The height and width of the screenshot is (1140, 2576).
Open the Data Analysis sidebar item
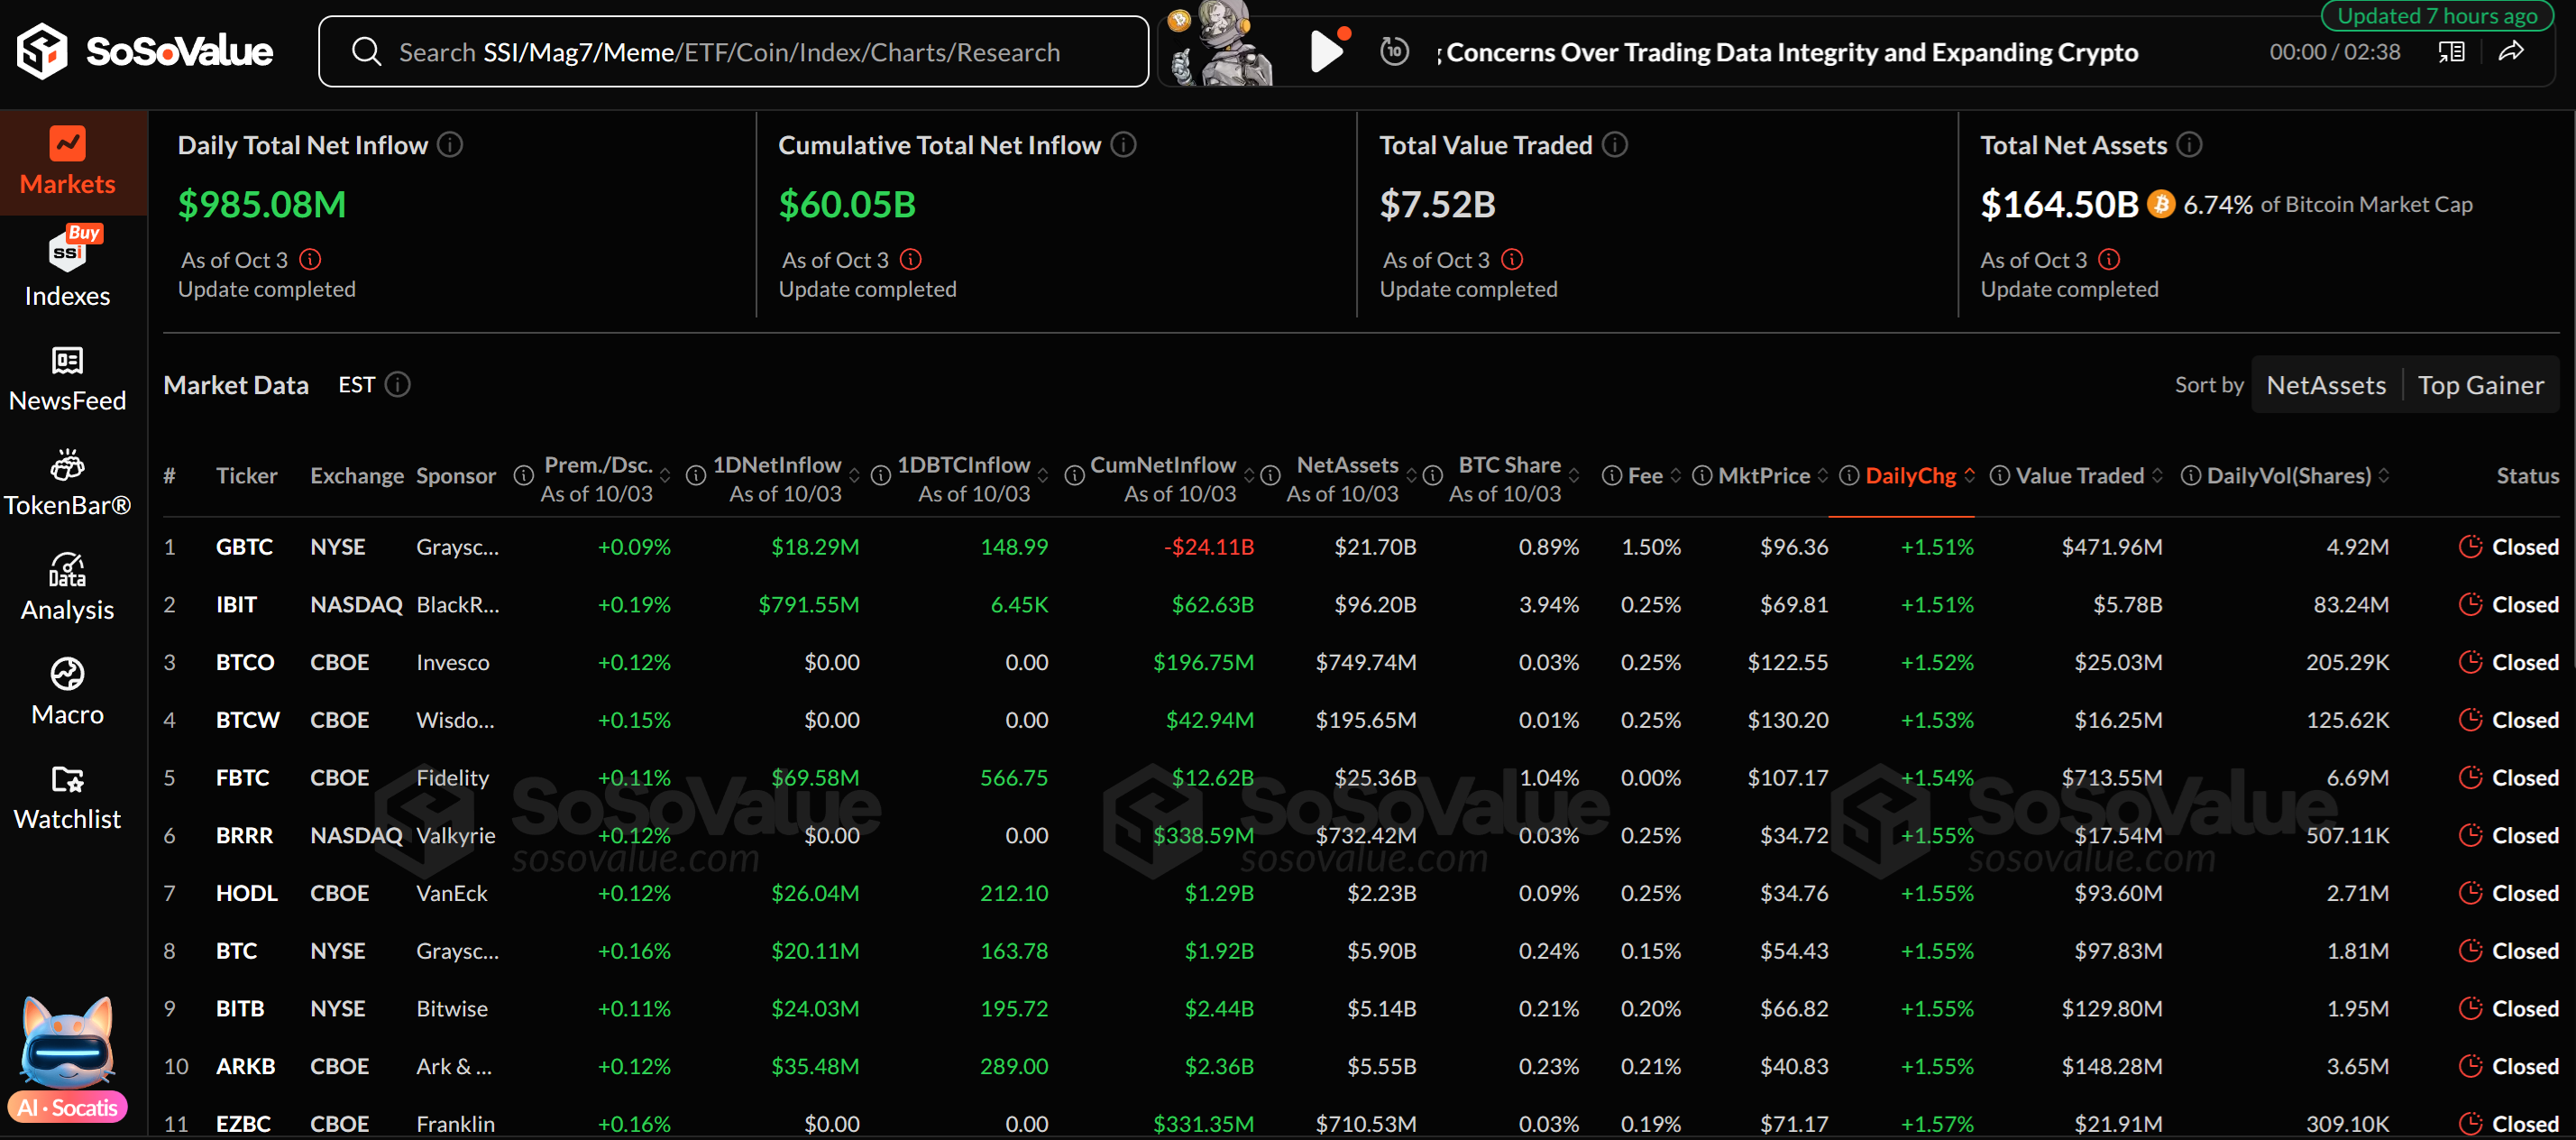(x=68, y=588)
